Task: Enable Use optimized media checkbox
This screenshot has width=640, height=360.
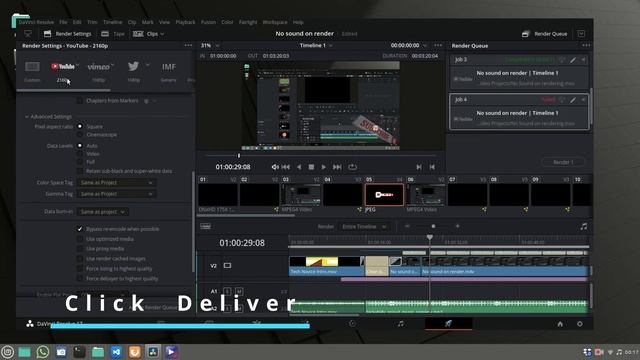Action: pos(80,239)
